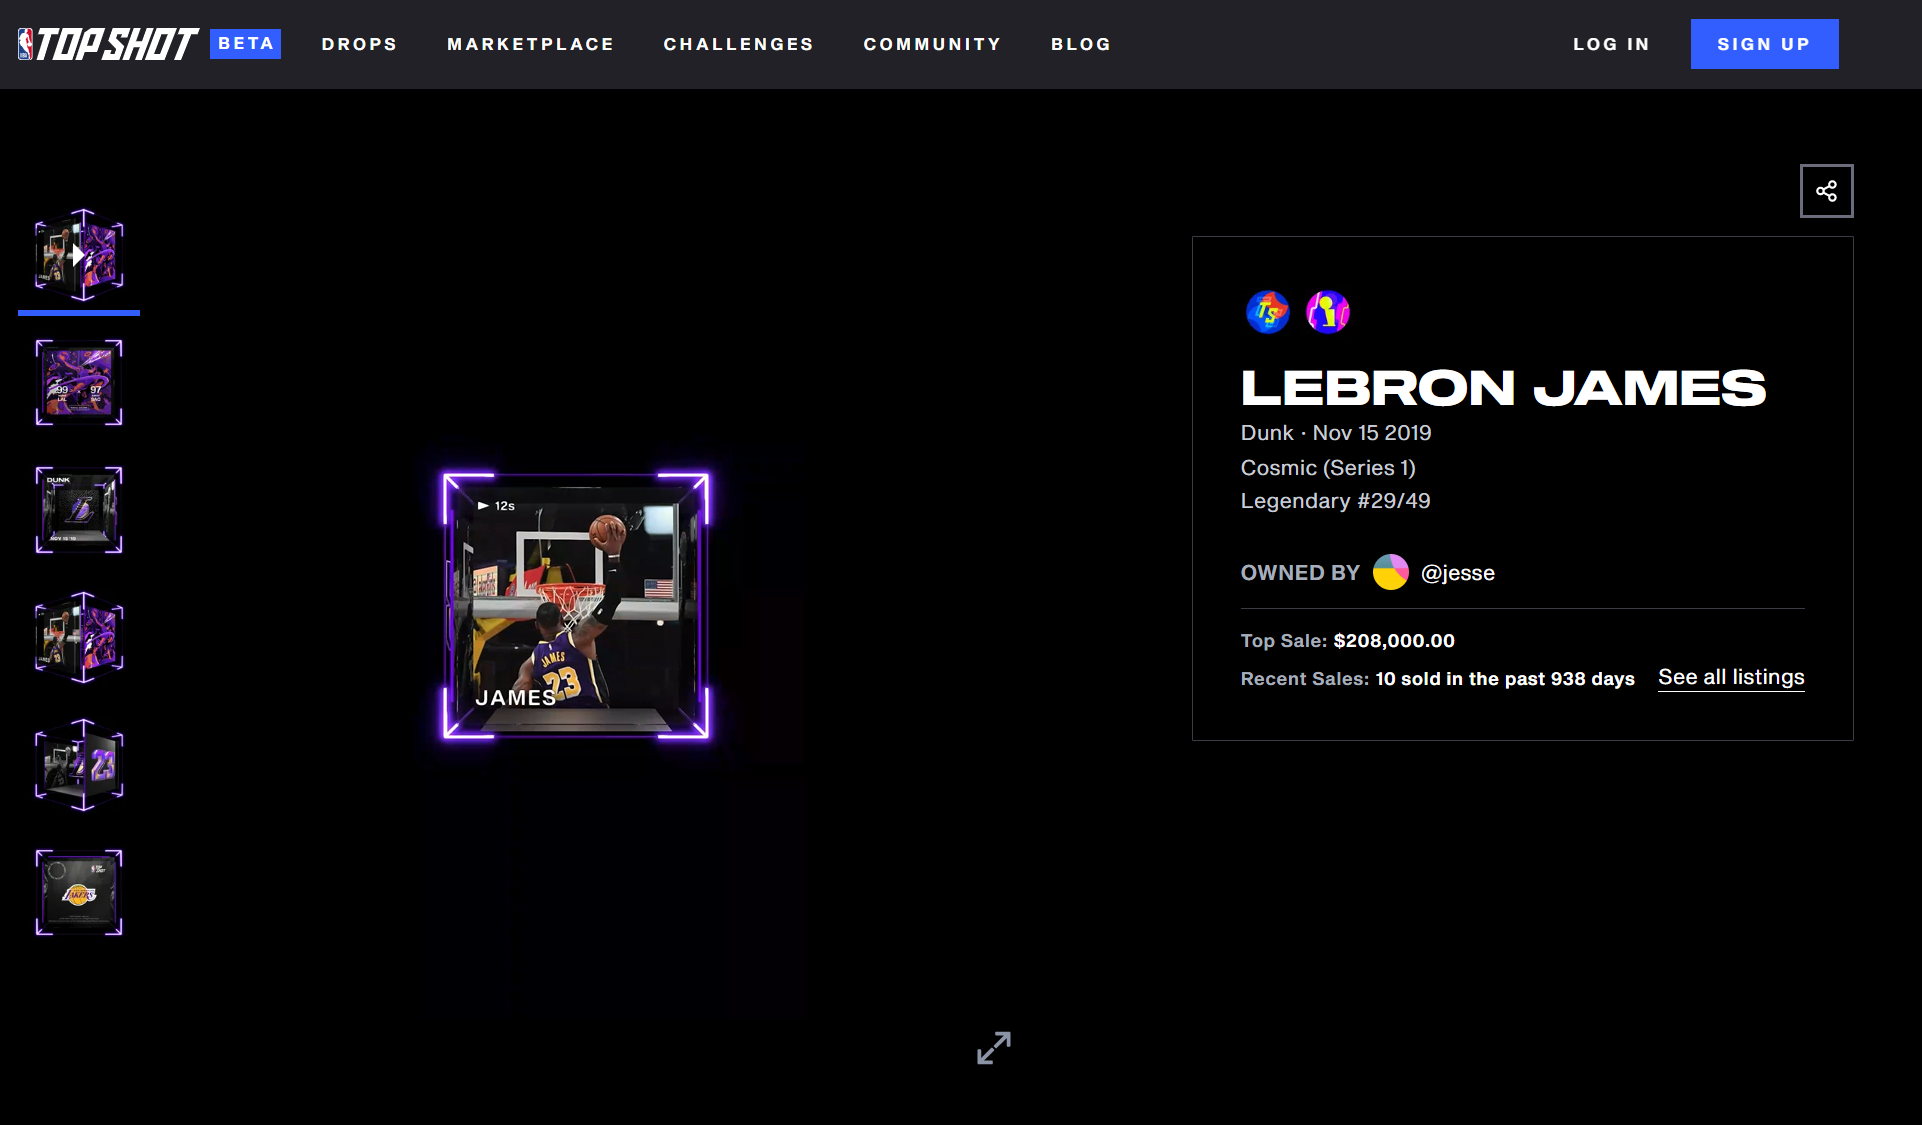Click the fullscreen expand arrows icon
The width and height of the screenshot is (1922, 1125).
tap(993, 1047)
